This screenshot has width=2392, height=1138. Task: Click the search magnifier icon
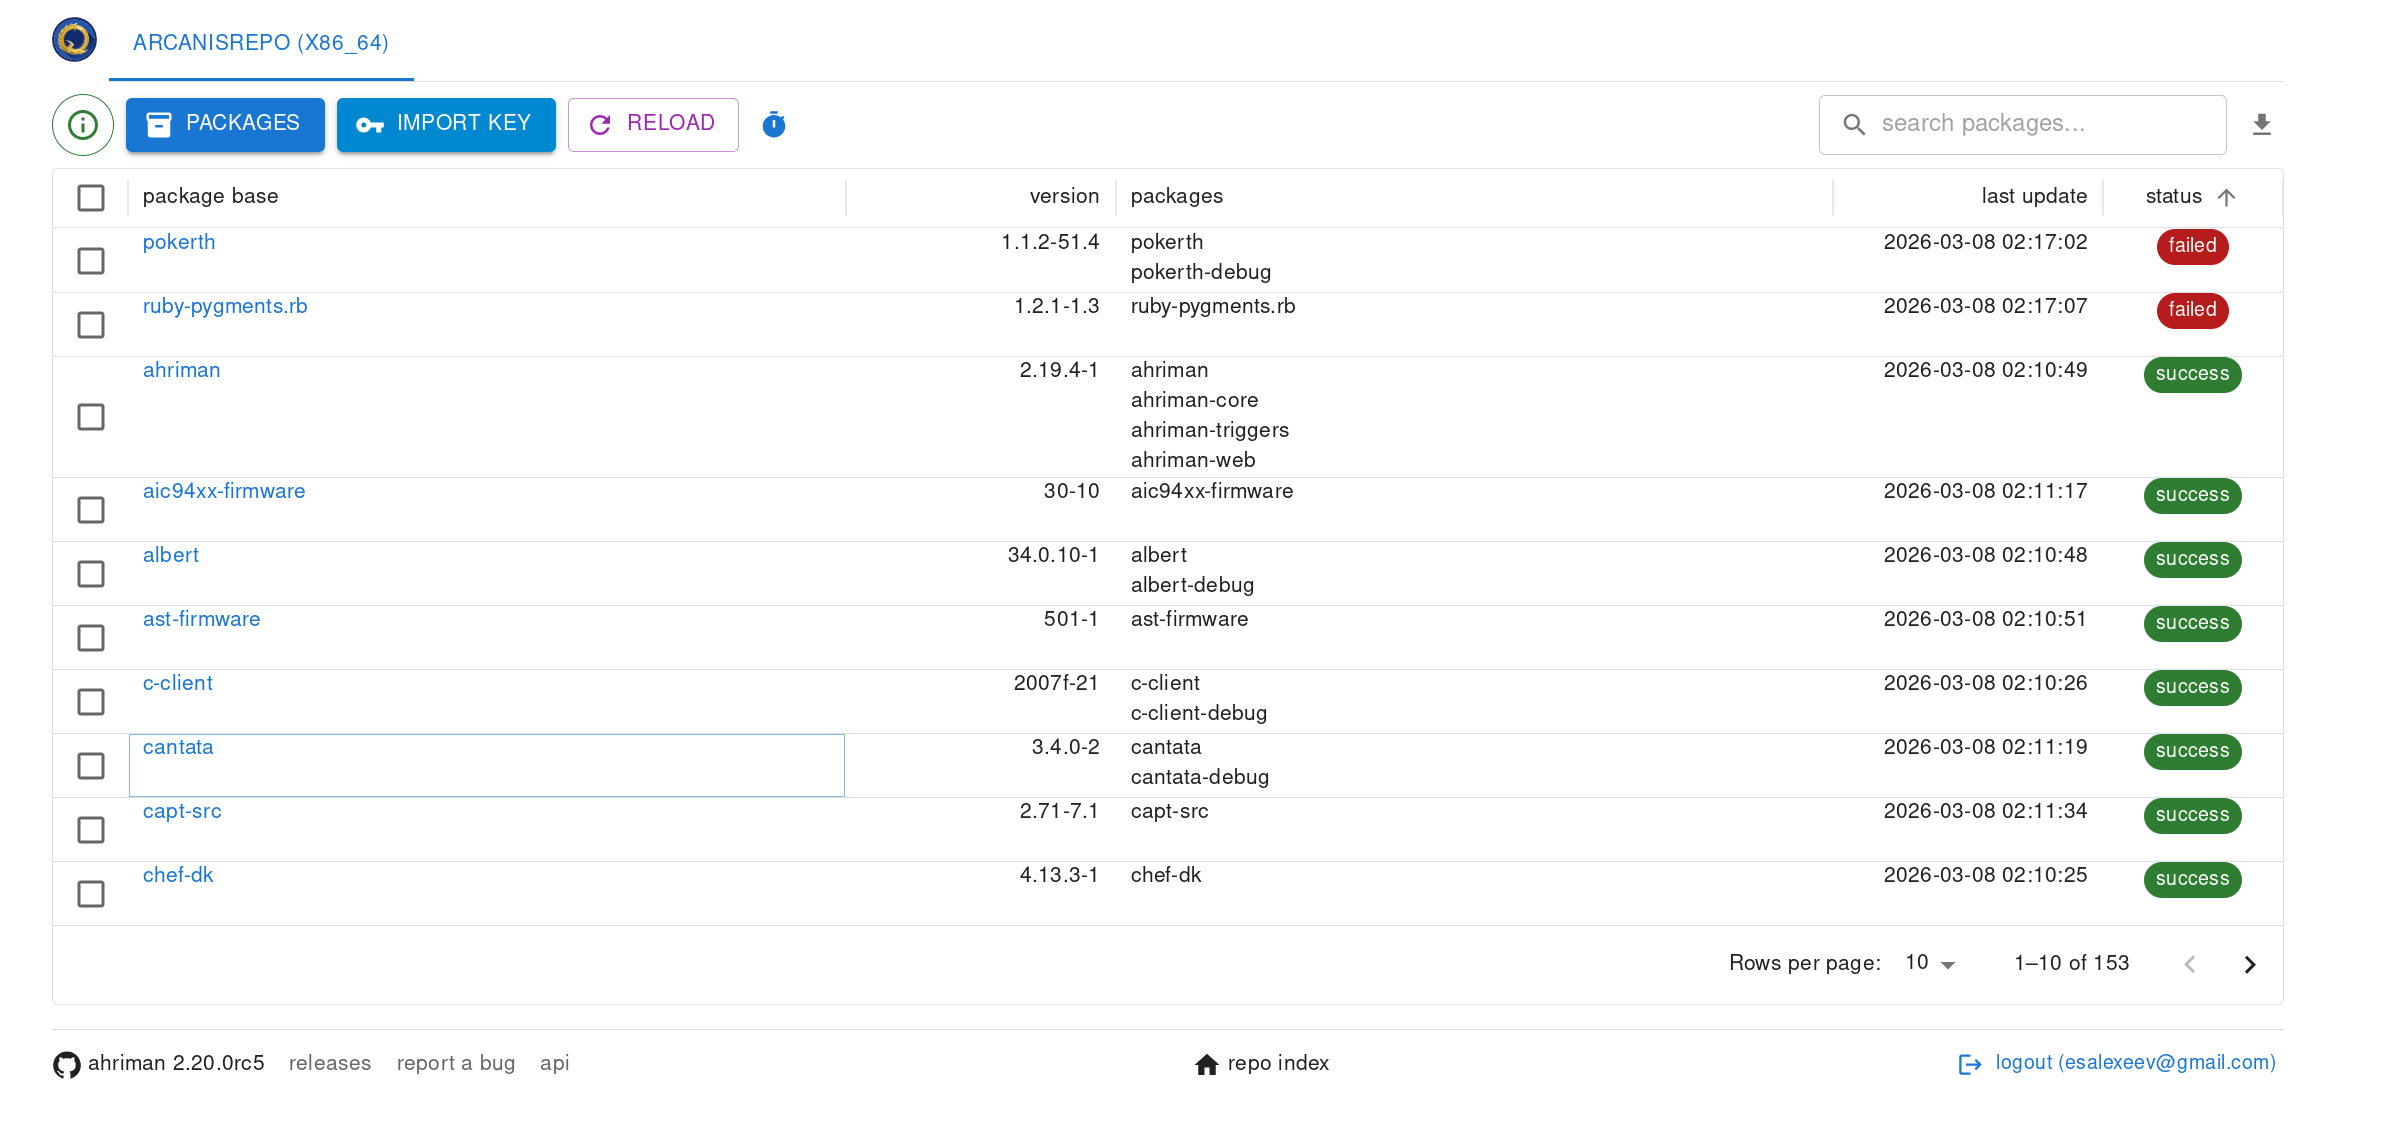[x=1855, y=124]
